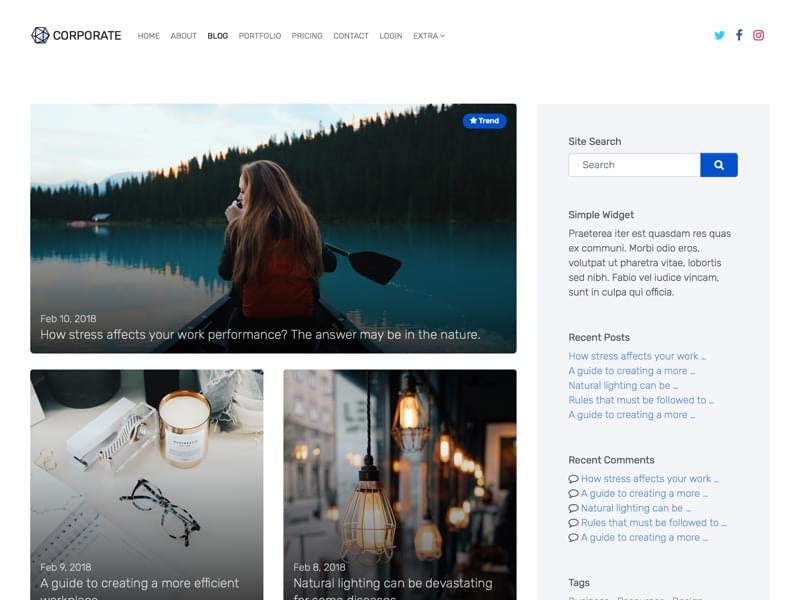Open Recent Posts link 'Natural lighting can be'
The image size is (800, 600).
point(623,386)
